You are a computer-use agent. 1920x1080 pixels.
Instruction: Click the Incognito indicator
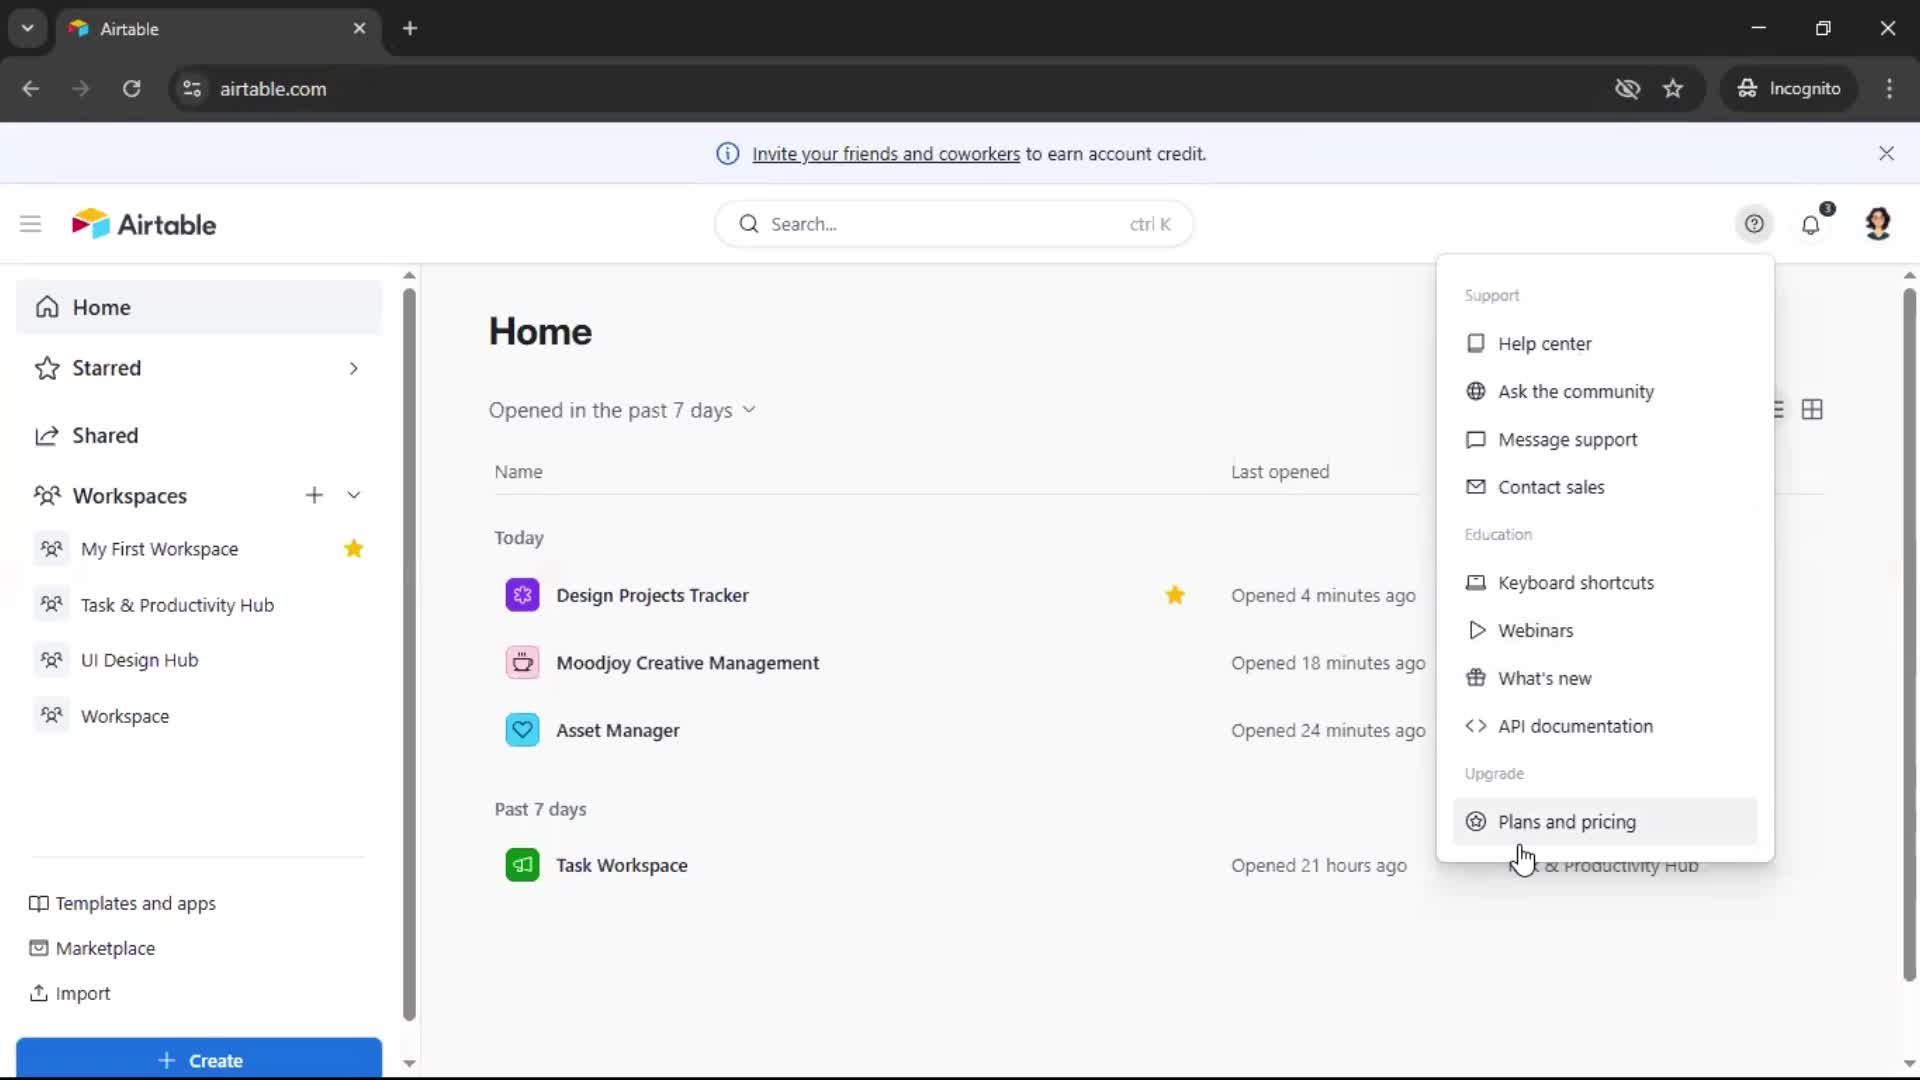[x=1789, y=88]
